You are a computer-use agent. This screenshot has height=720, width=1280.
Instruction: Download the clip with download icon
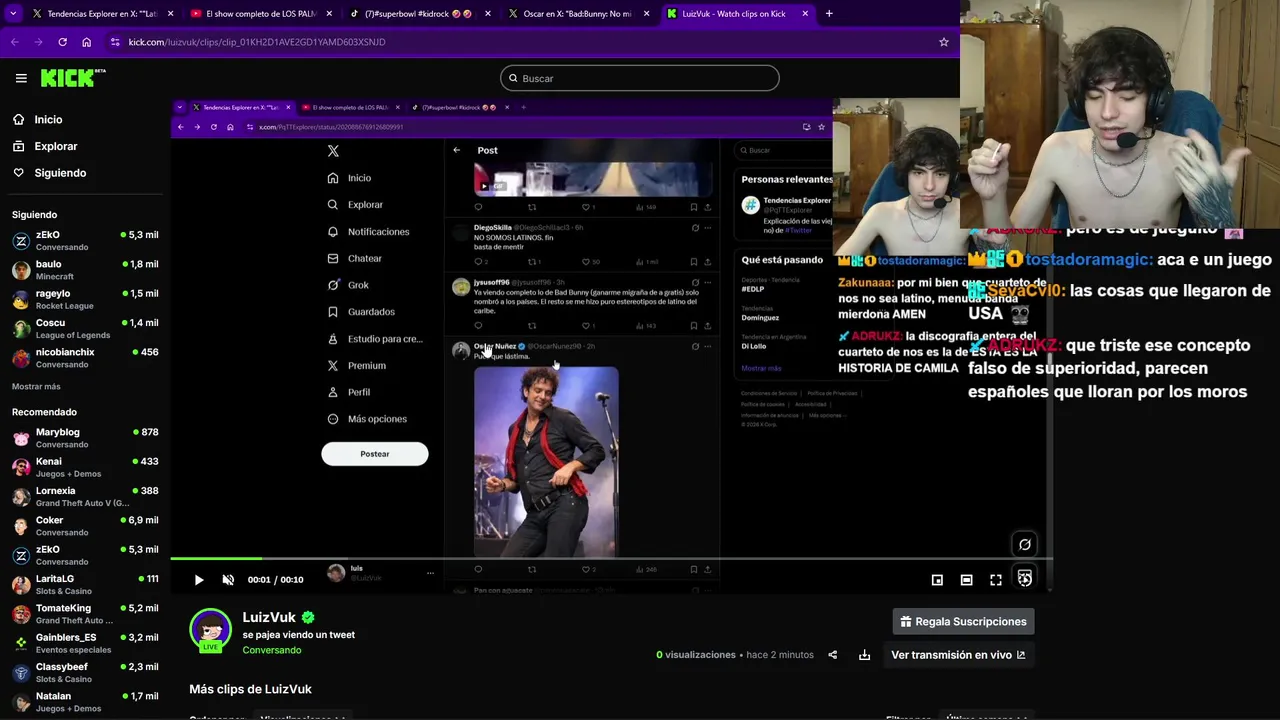click(864, 655)
